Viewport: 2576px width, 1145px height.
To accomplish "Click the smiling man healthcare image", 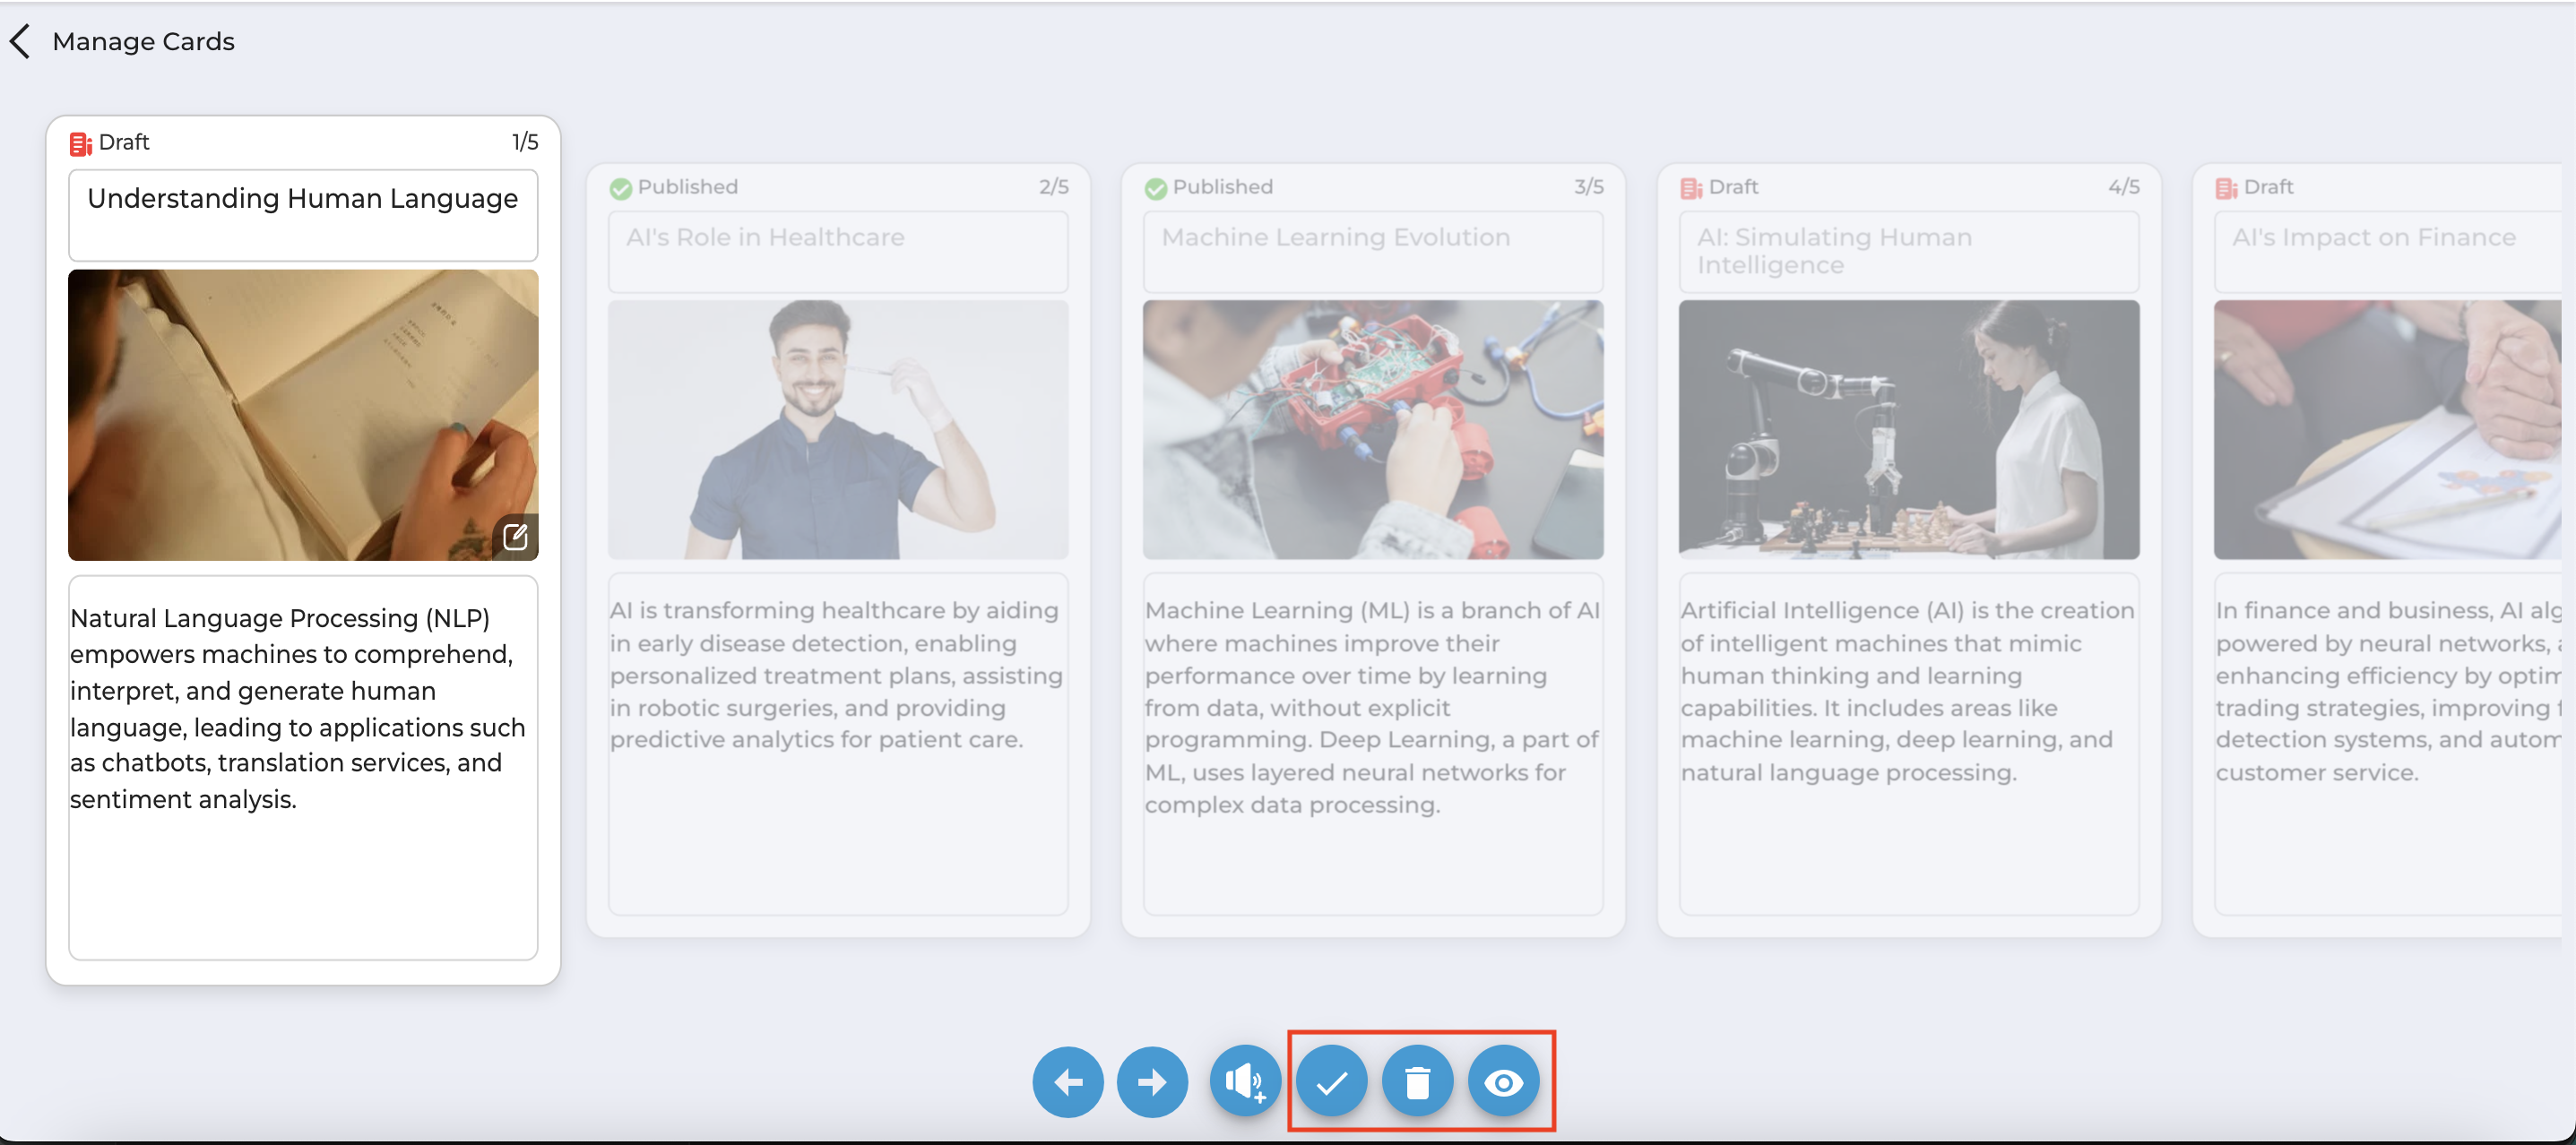I will [838, 429].
